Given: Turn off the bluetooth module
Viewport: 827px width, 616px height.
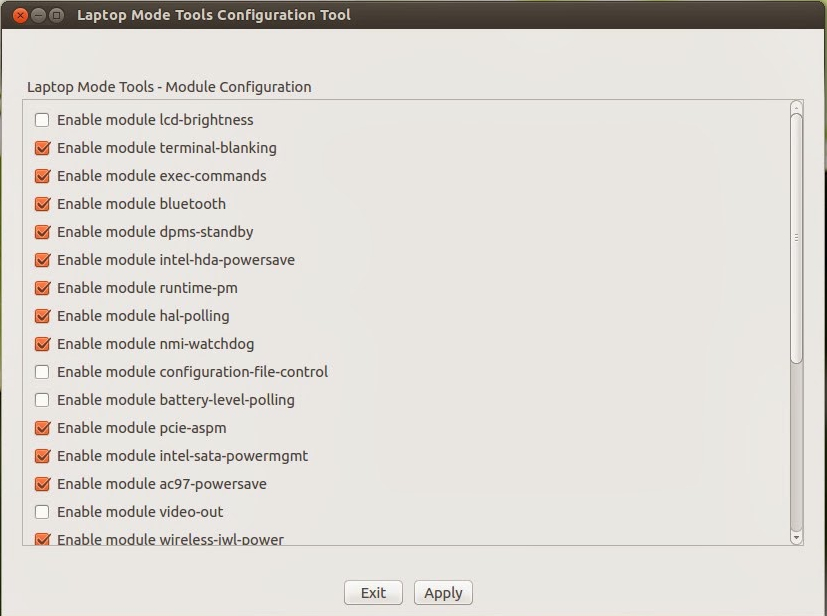Looking at the screenshot, I should (42, 204).
